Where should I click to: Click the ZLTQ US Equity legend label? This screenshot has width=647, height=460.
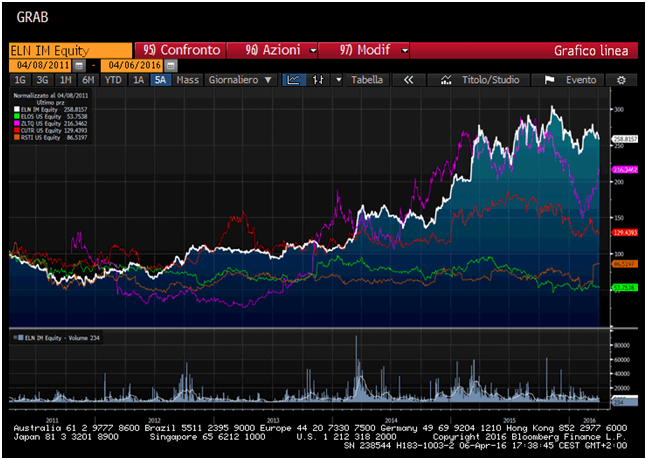41,123
